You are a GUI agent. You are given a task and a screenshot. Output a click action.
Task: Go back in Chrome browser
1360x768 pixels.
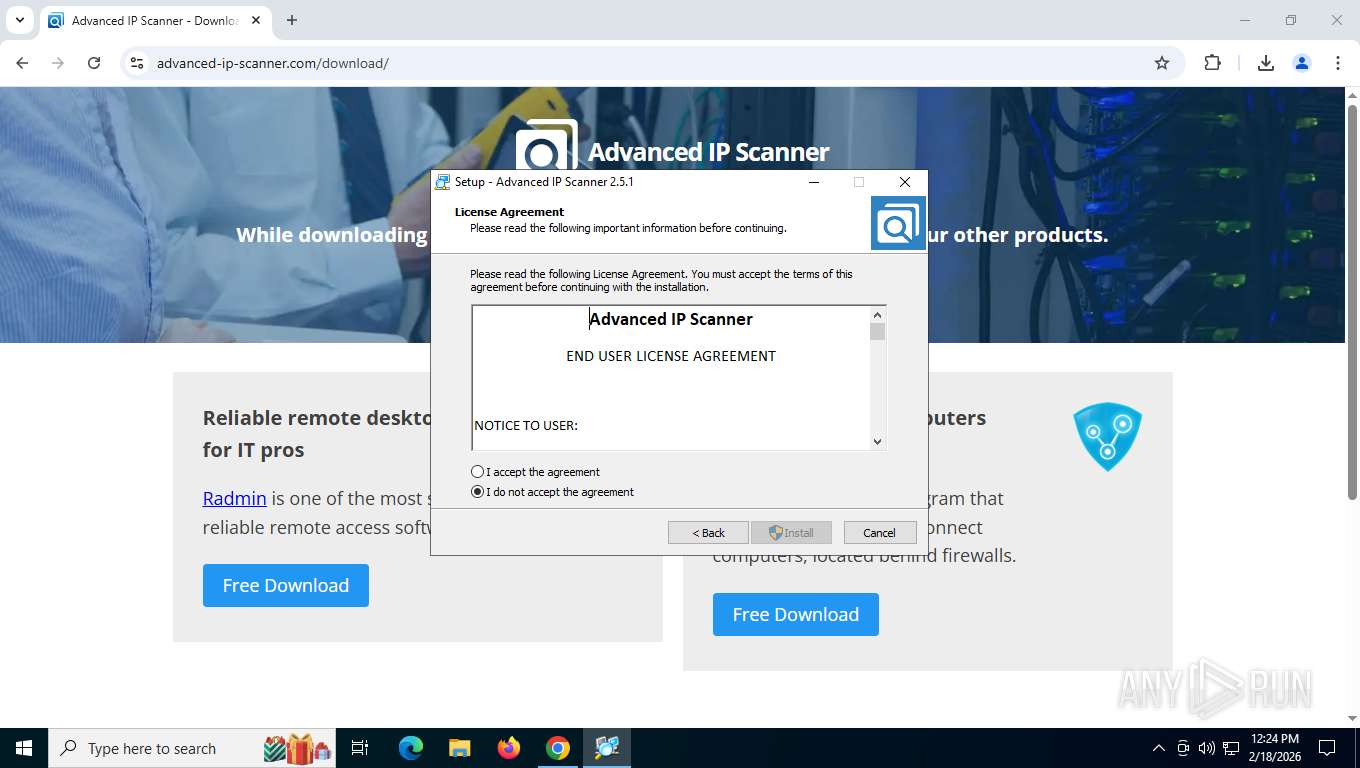(x=22, y=63)
